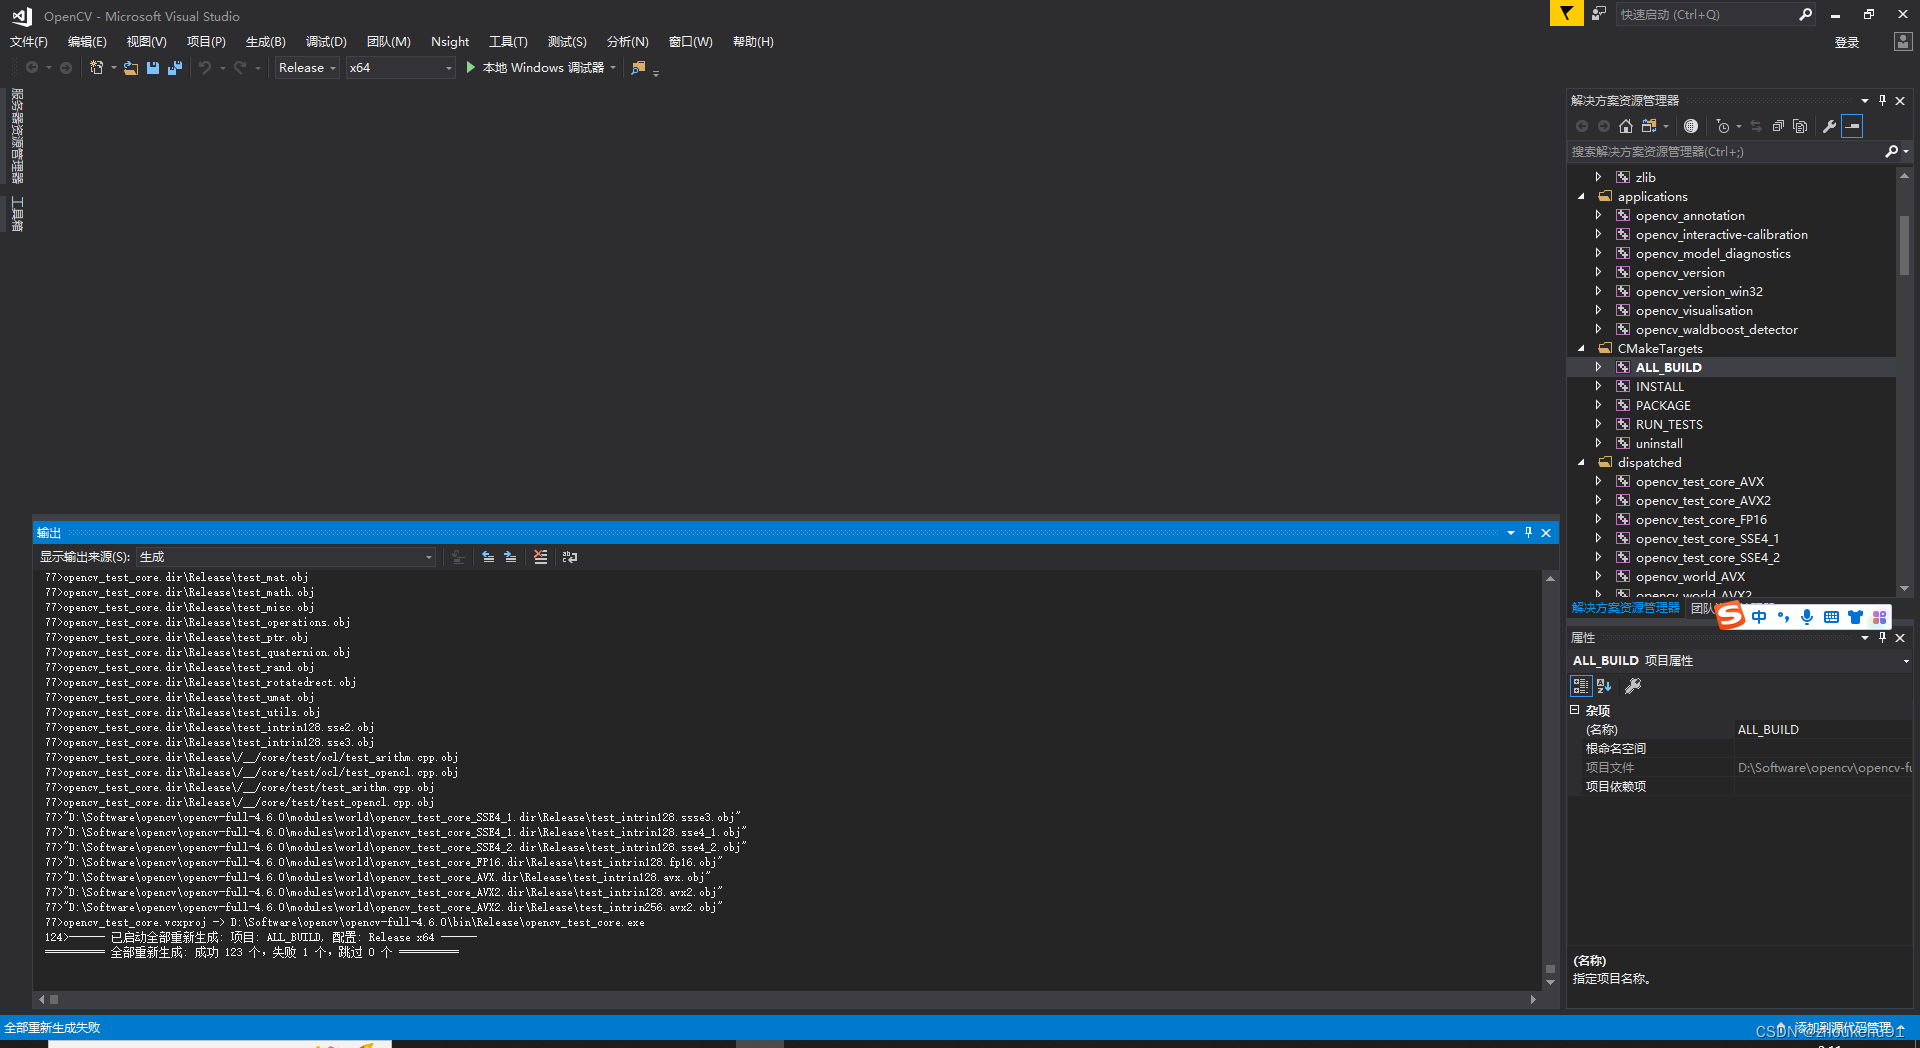The width and height of the screenshot is (1920, 1048).
Task: Open 工具箱 toolbox side tab
Action: coord(17,214)
